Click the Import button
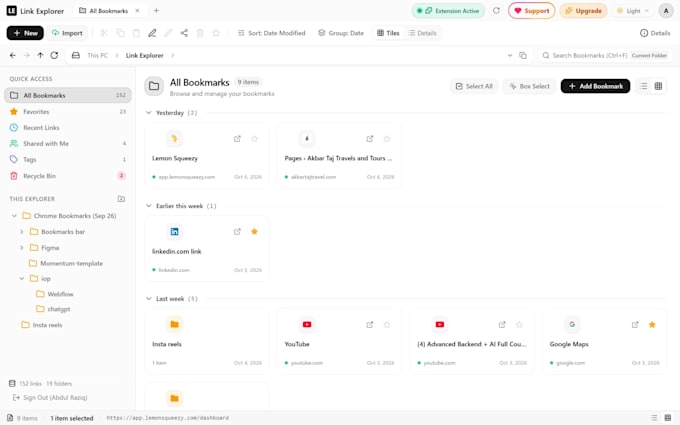The height and width of the screenshot is (425, 680). (67, 33)
